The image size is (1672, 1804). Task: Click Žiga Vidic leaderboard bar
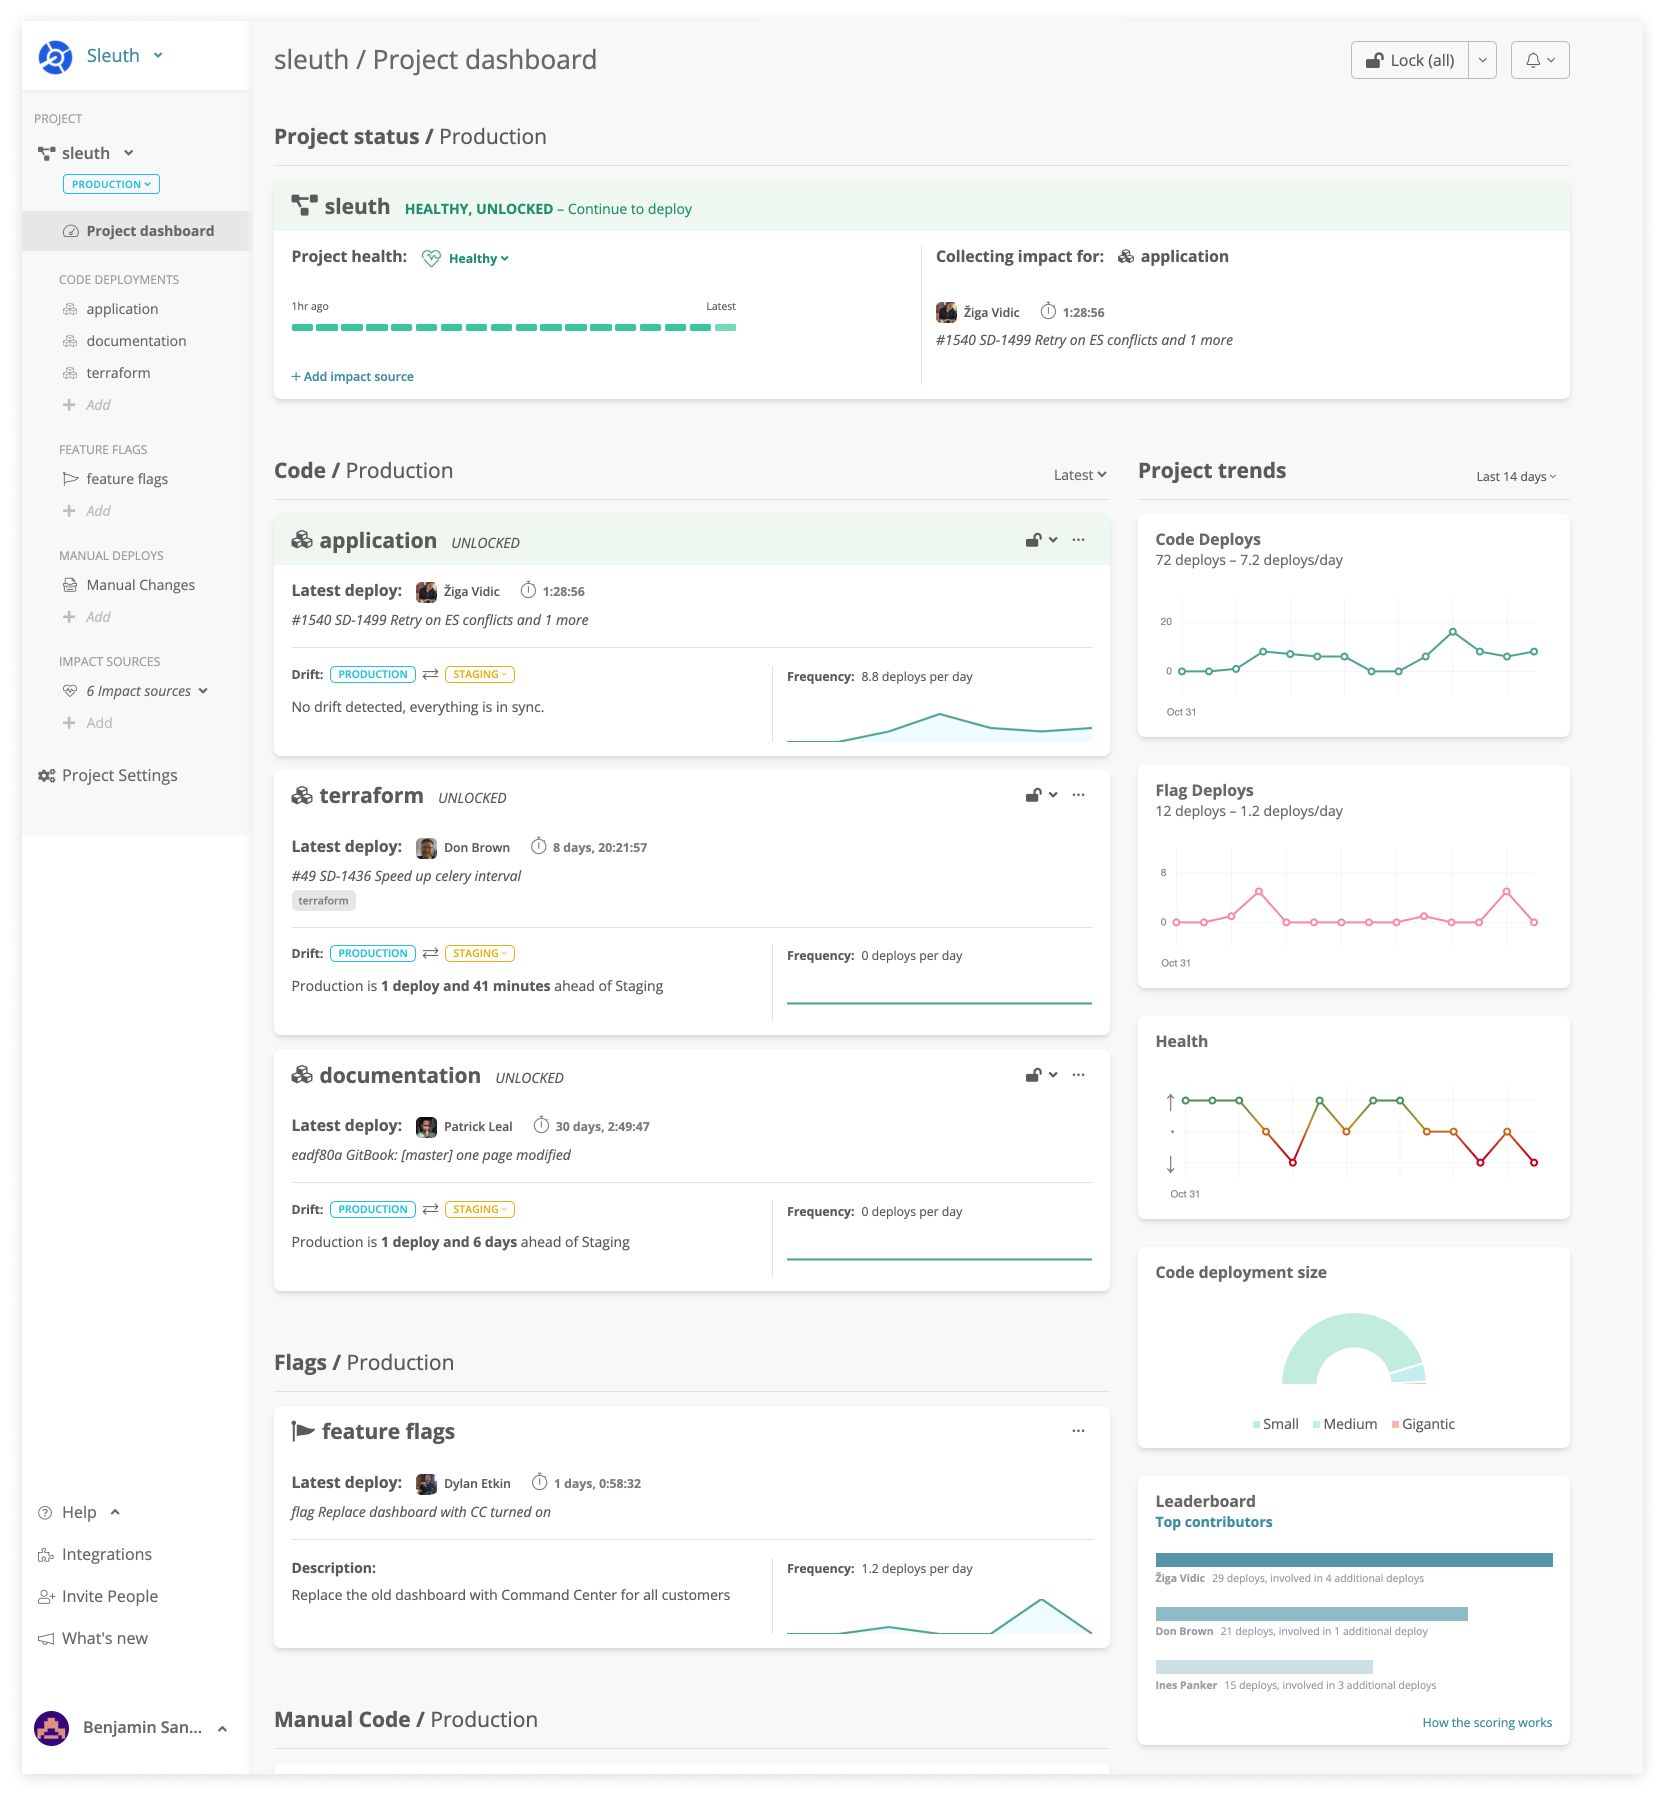click(x=1354, y=1560)
